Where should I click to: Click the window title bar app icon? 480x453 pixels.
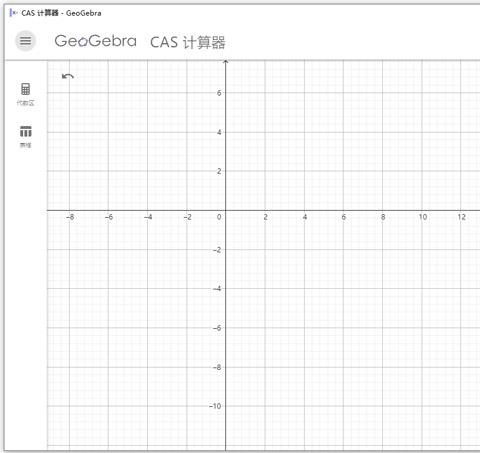pyautogui.click(x=13, y=13)
